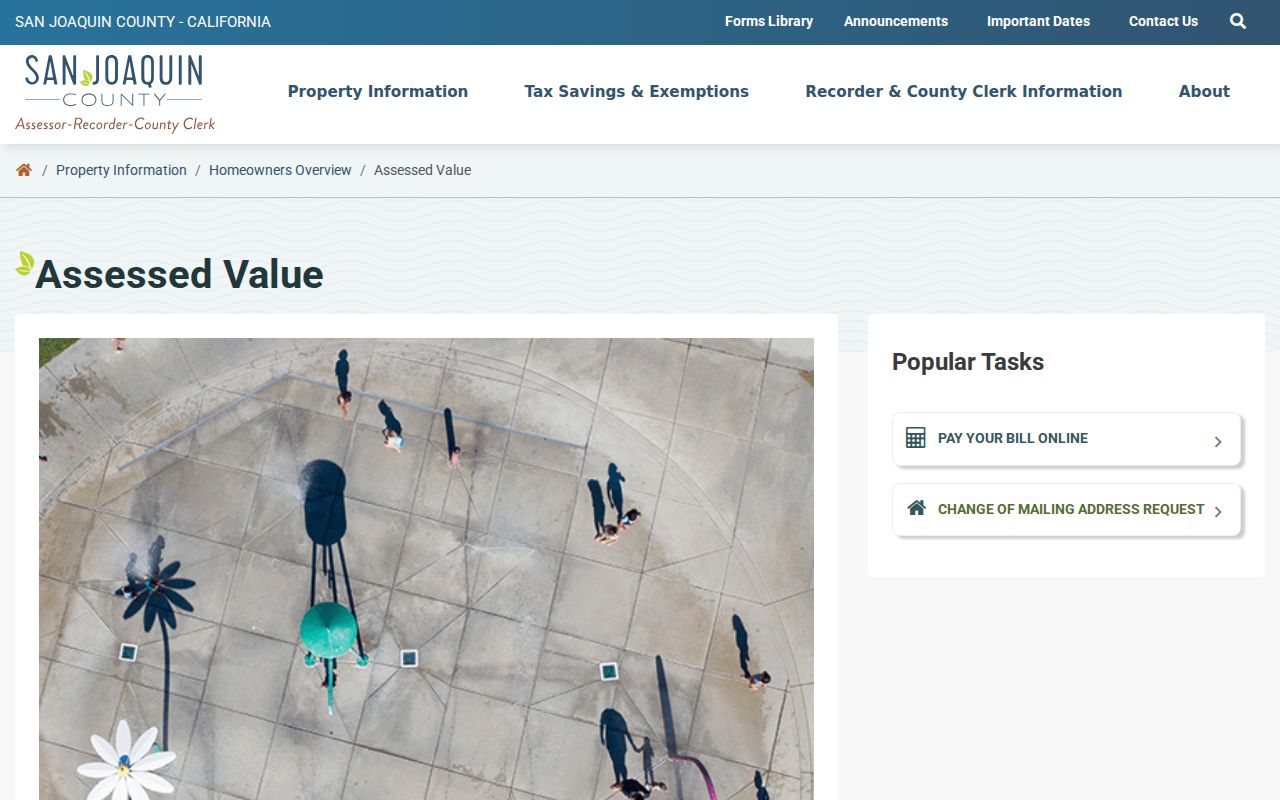The height and width of the screenshot is (800, 1280).
Task: Click chevron on Change of Mailing Address Request
Action: 1218,512
